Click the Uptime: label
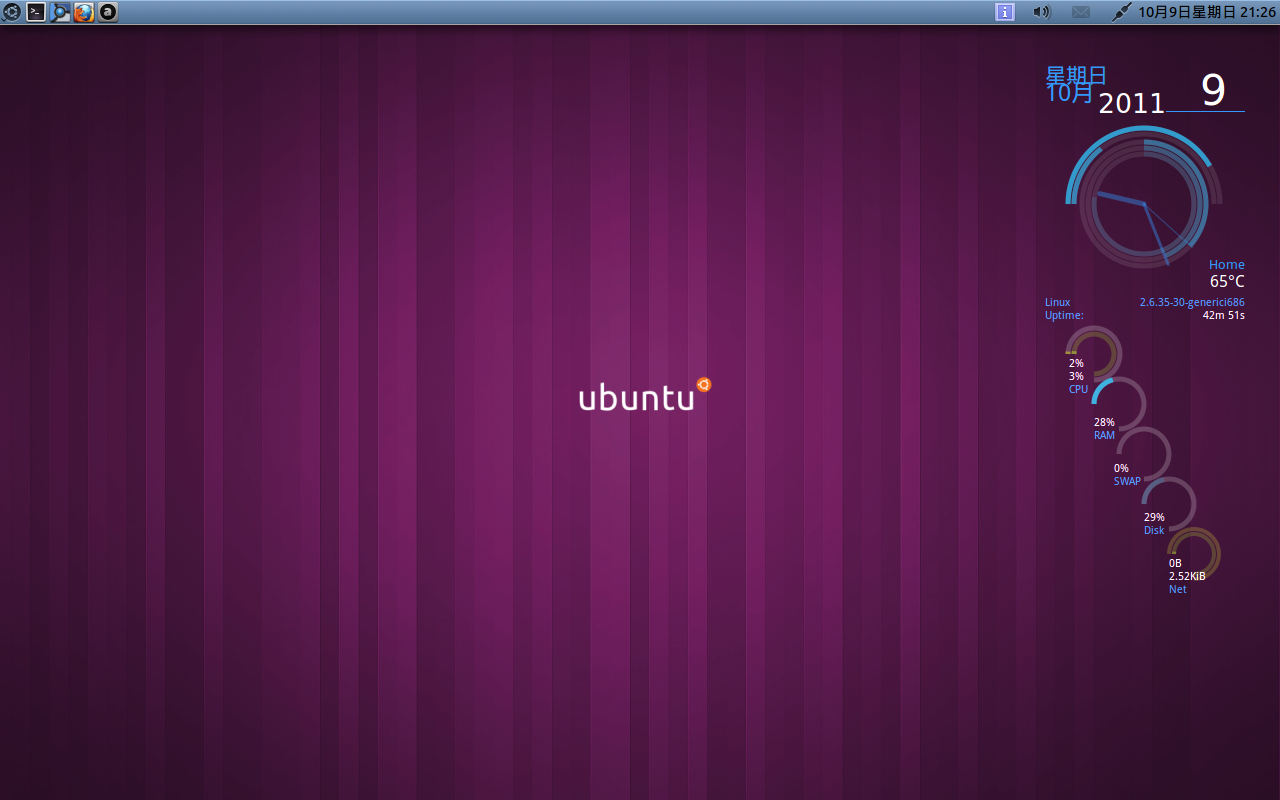Screen dimensions: 1280x800 click(x=1064, y=316)
